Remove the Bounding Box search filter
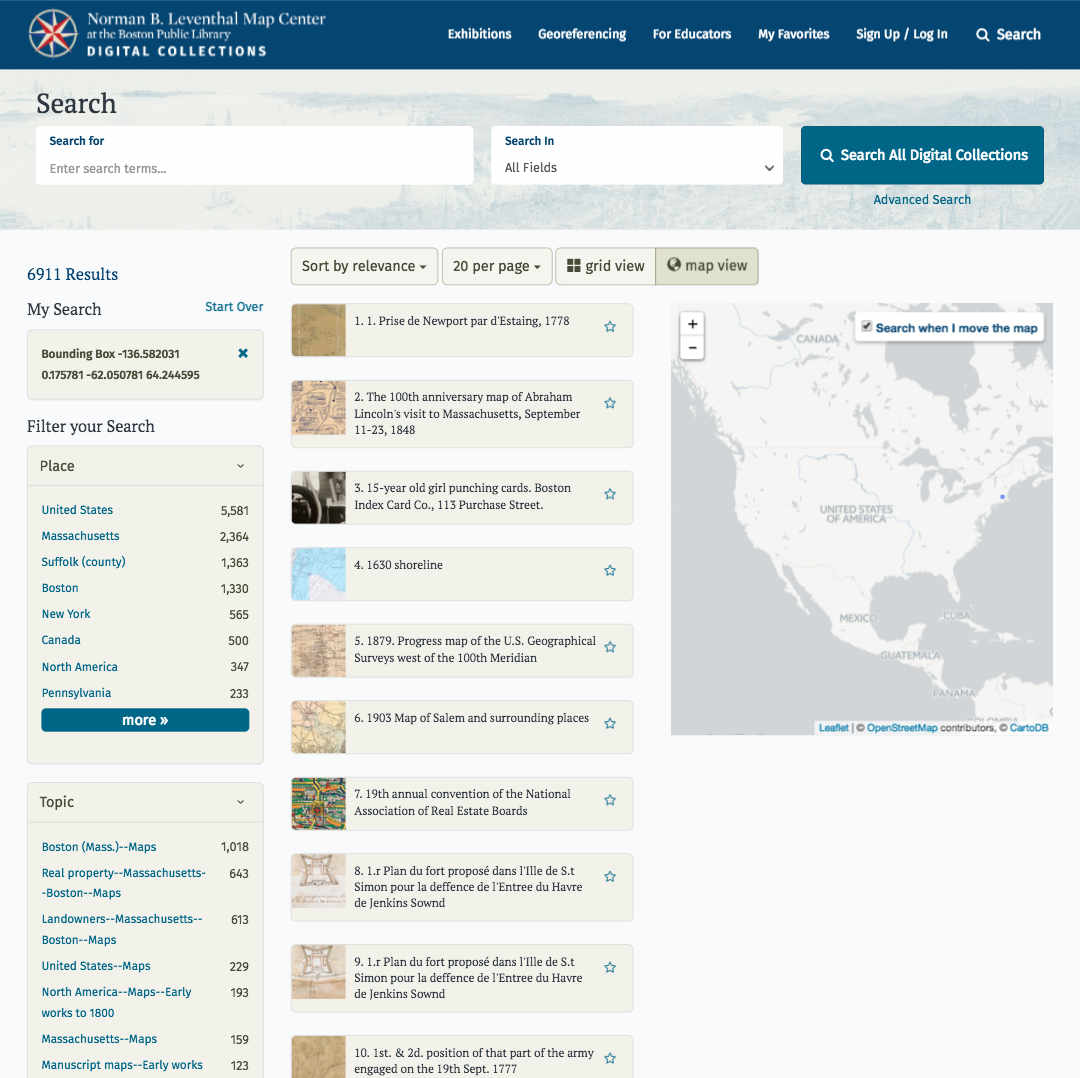1080x1078 pixels. pyautogui.click(x=243, y=353)
